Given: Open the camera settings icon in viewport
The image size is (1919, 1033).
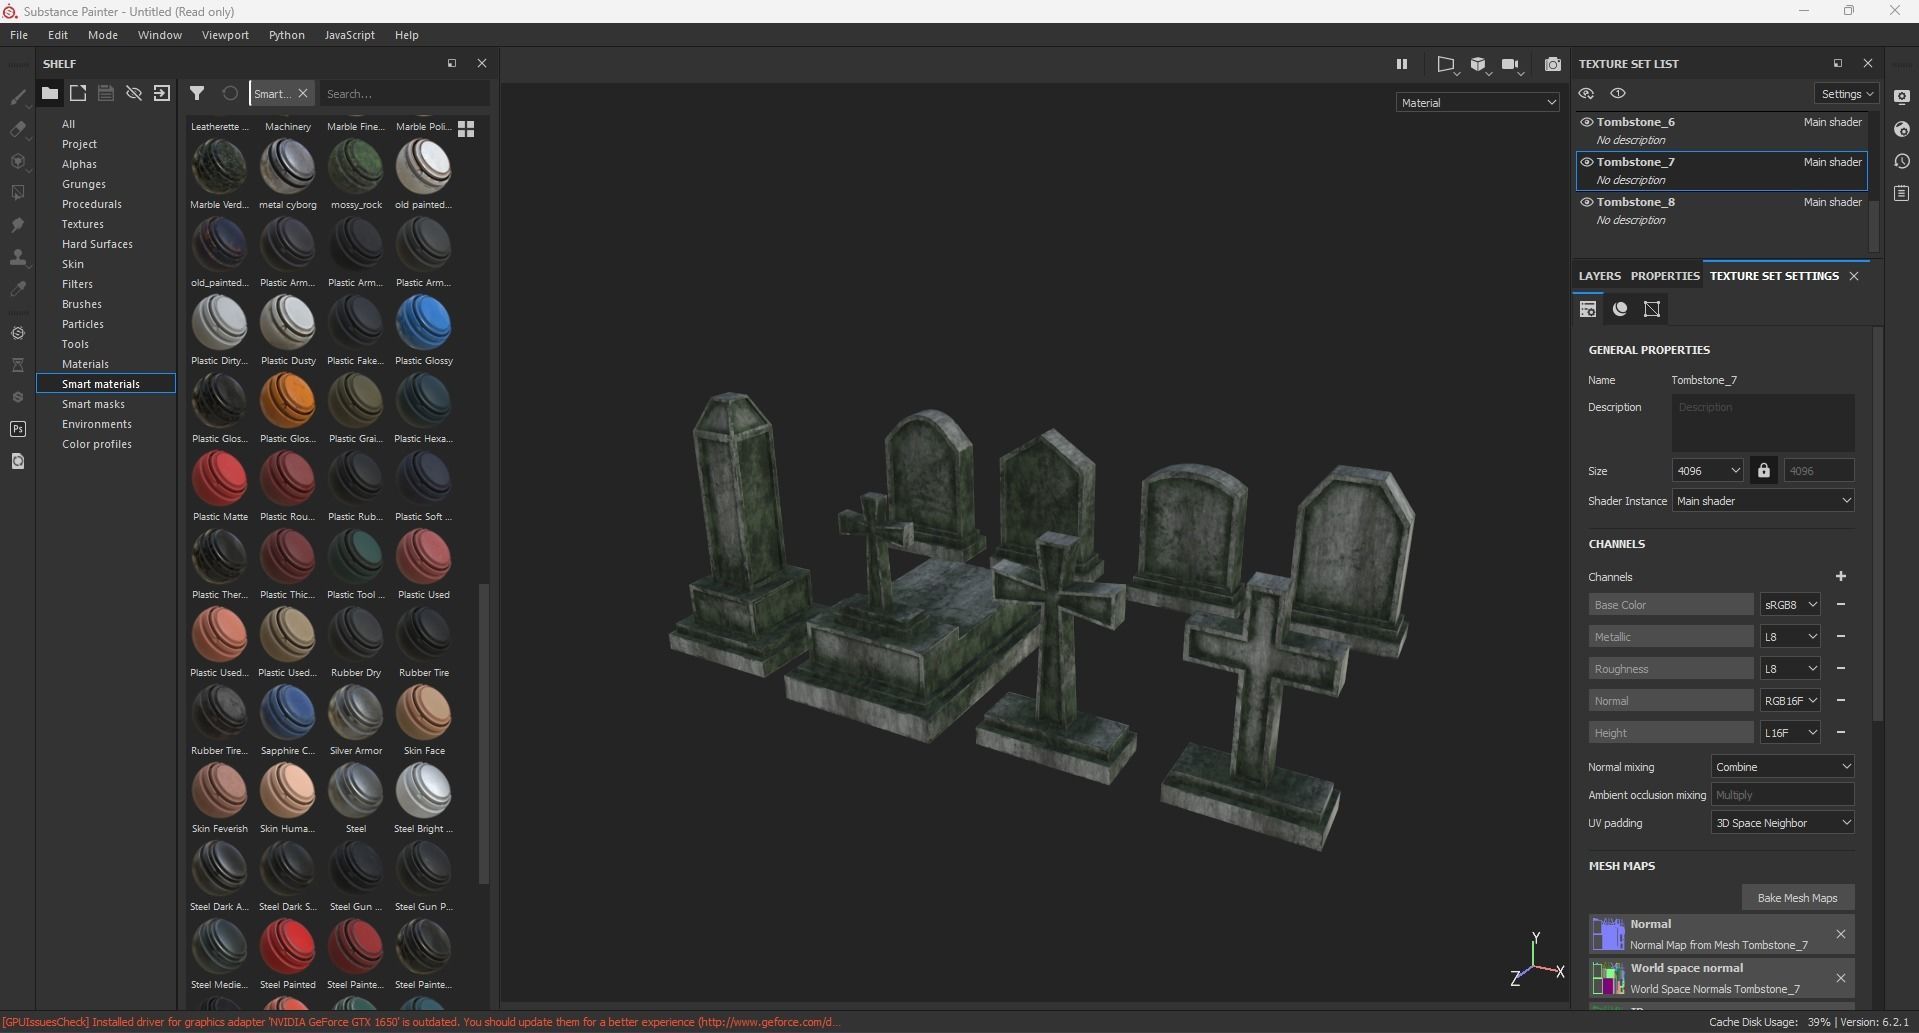Looking at the screenshot, I should point(1512,65).
